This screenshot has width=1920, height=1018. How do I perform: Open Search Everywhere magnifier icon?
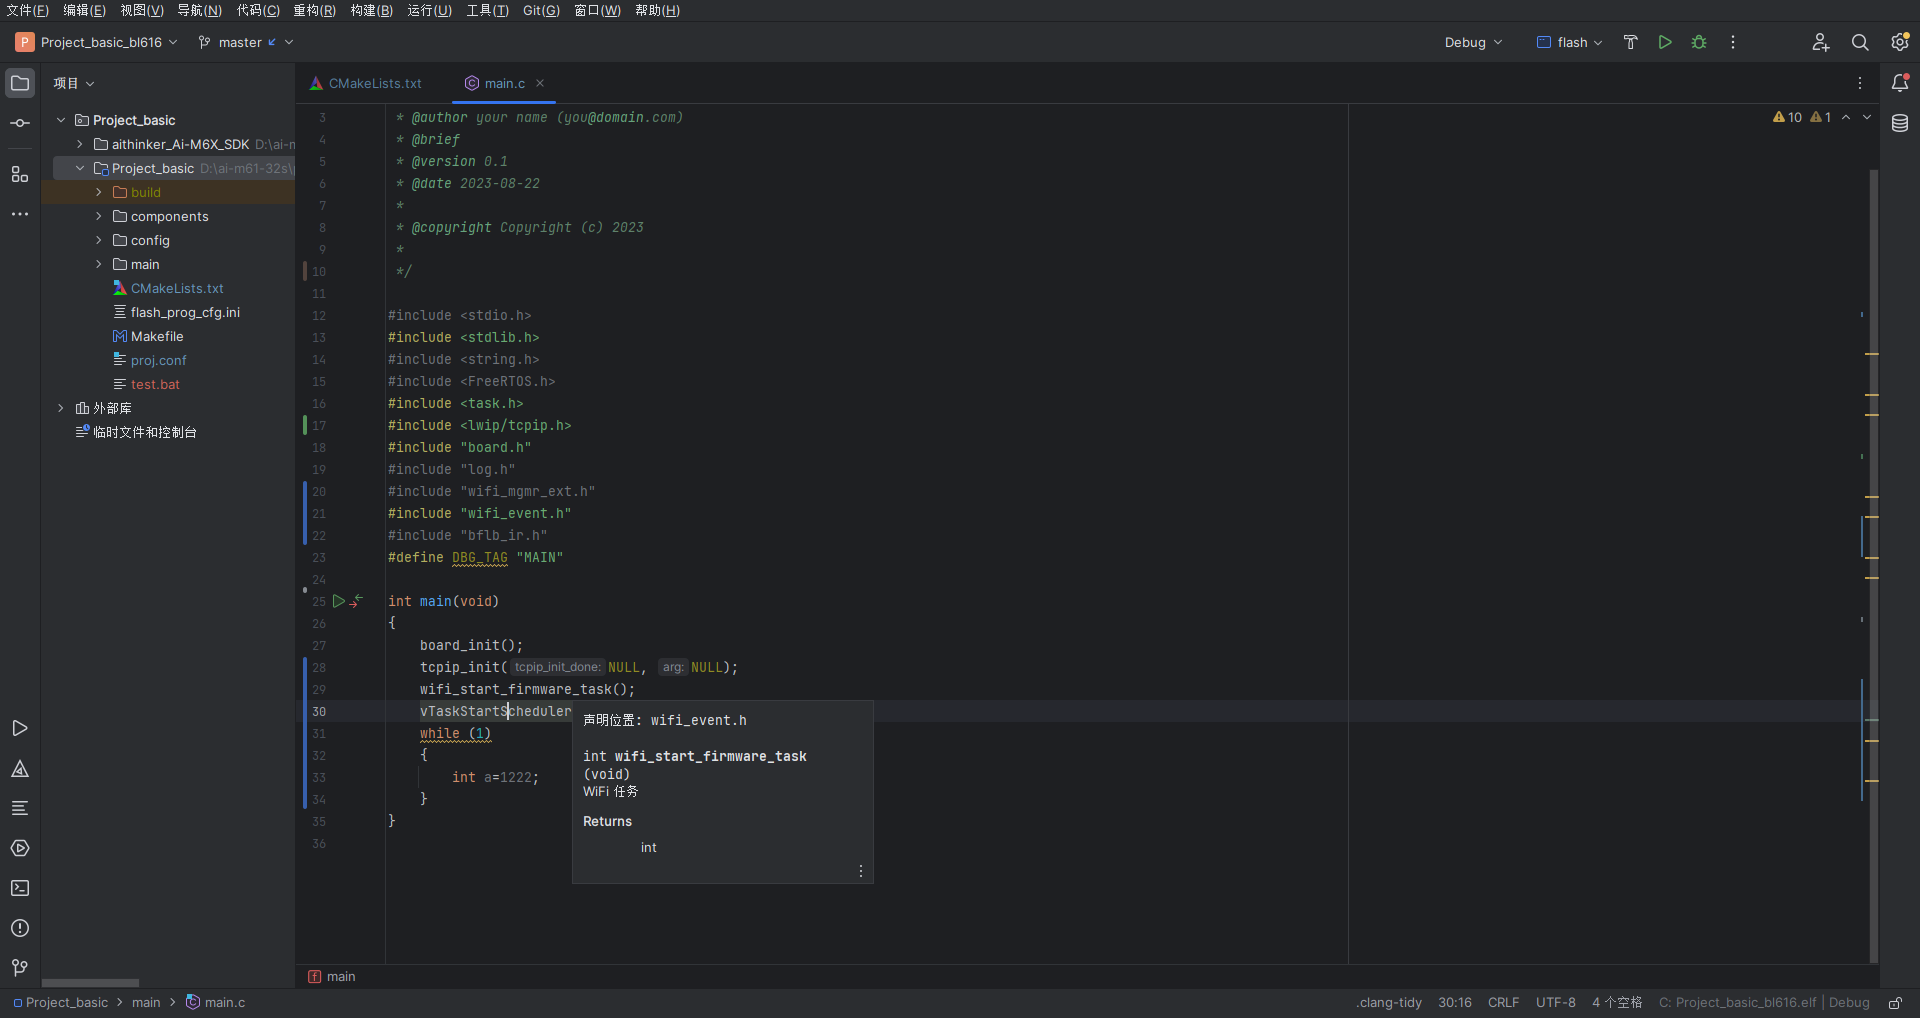pyautogui.click(x=1860, y=42)
